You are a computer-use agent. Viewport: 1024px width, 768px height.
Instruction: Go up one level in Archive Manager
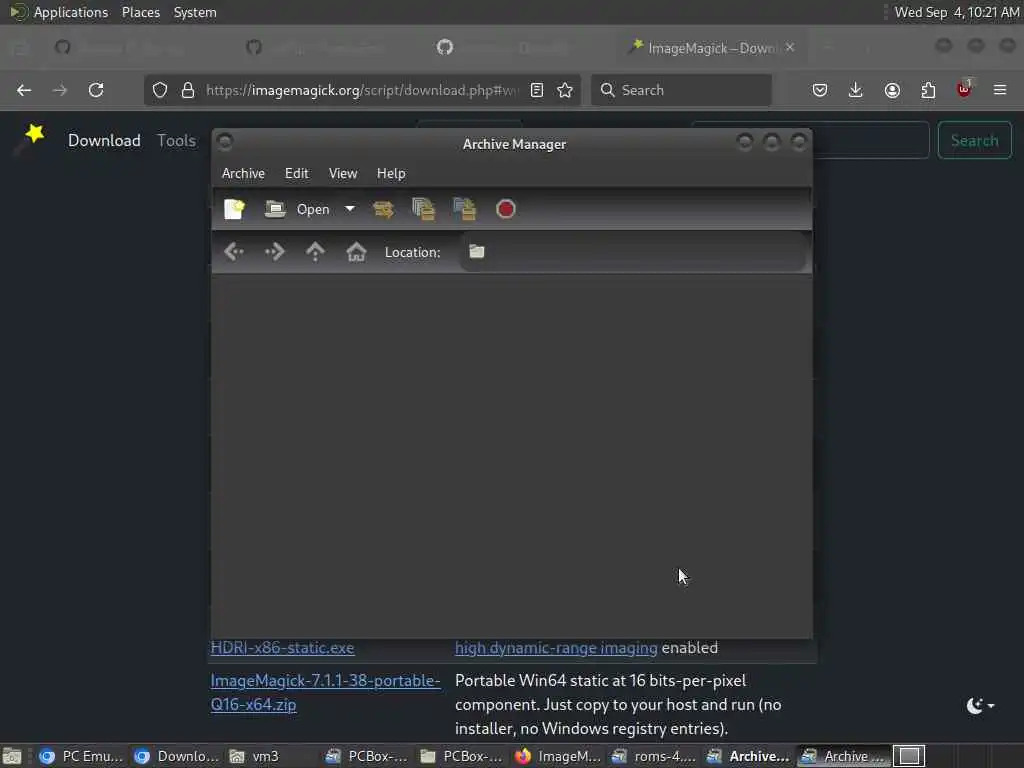pyautogui.click(x=315, y=252)
